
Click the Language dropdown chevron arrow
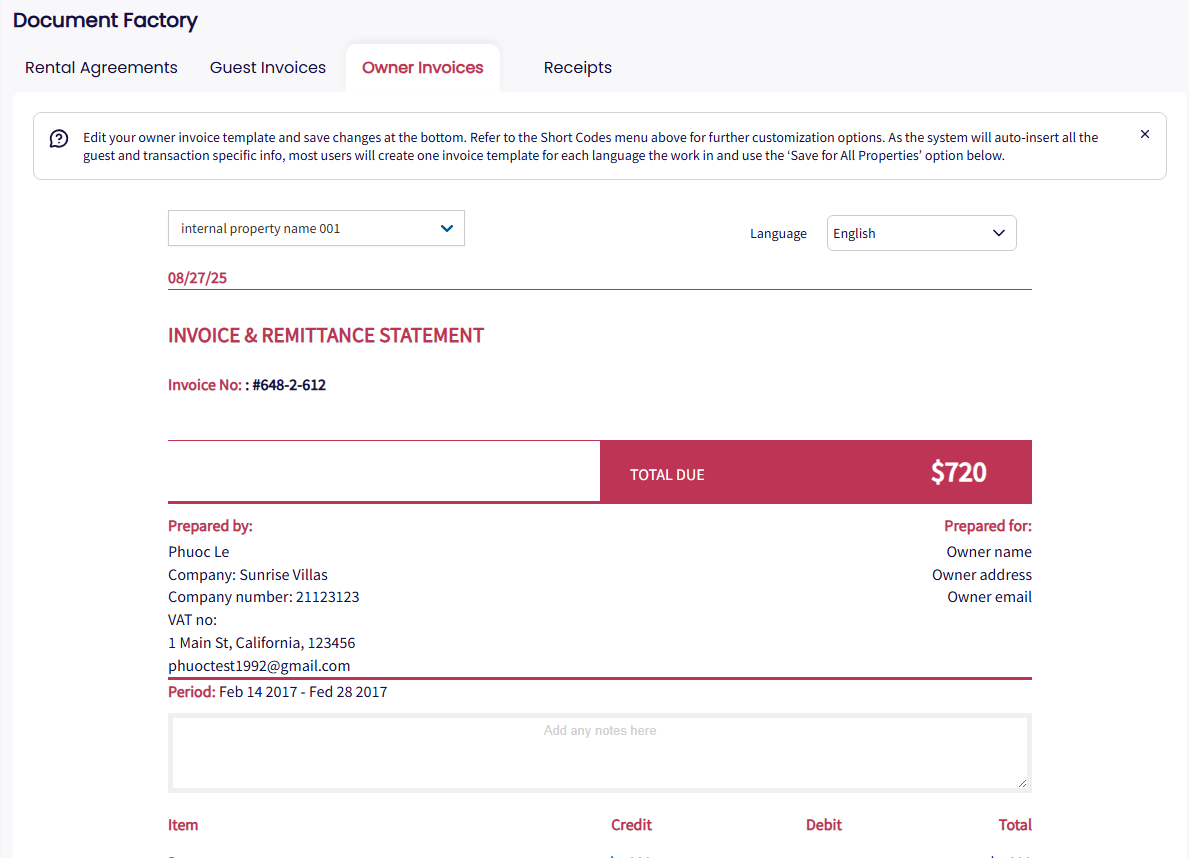click(998, 233)
